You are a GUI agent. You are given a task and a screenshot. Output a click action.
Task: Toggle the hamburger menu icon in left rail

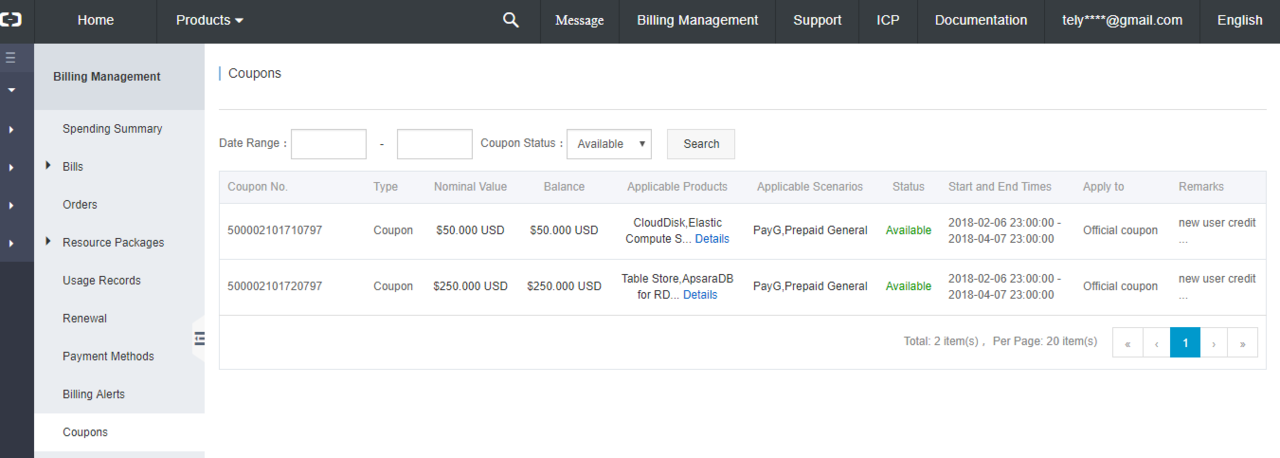pos(11,58)
